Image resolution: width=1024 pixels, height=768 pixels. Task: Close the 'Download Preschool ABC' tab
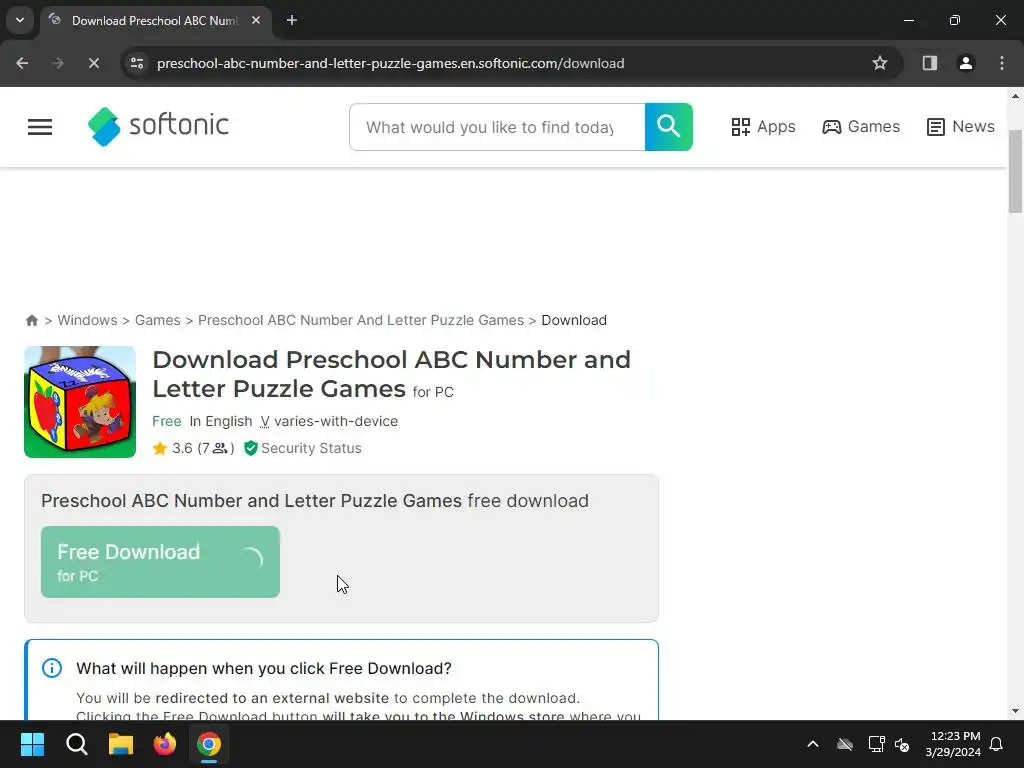tap(256, 20)
